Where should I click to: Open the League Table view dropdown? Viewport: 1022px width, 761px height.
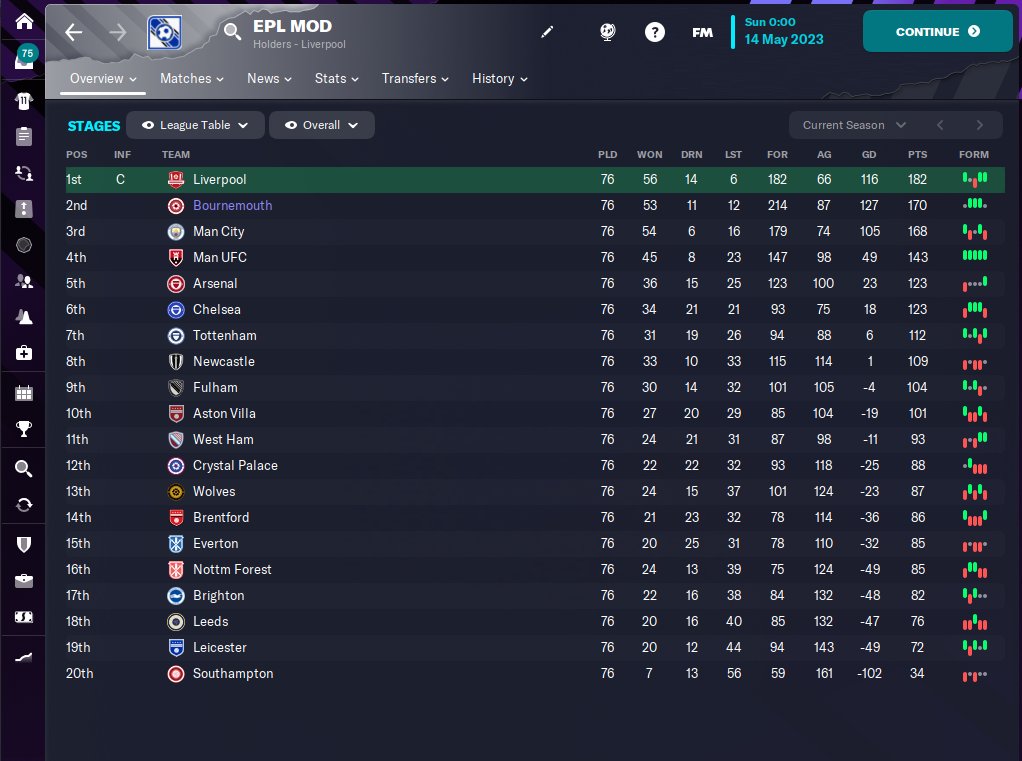(x=195, y=125)
